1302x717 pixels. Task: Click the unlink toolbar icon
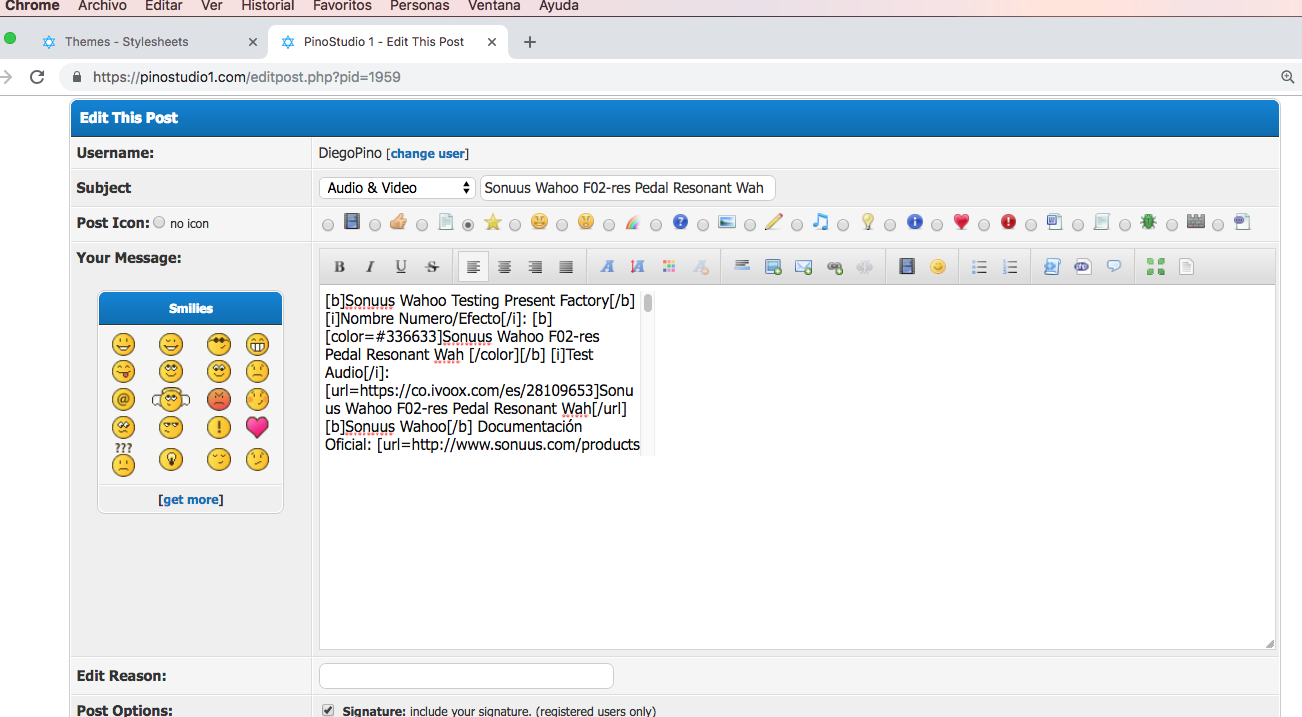pyautogui.click(x=865, y=267)
